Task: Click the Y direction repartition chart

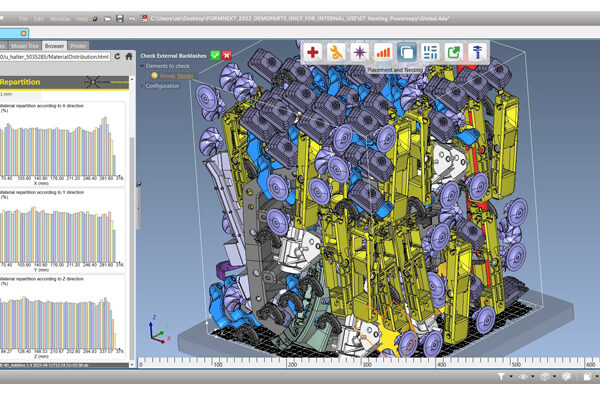Action: click(62, 231)
